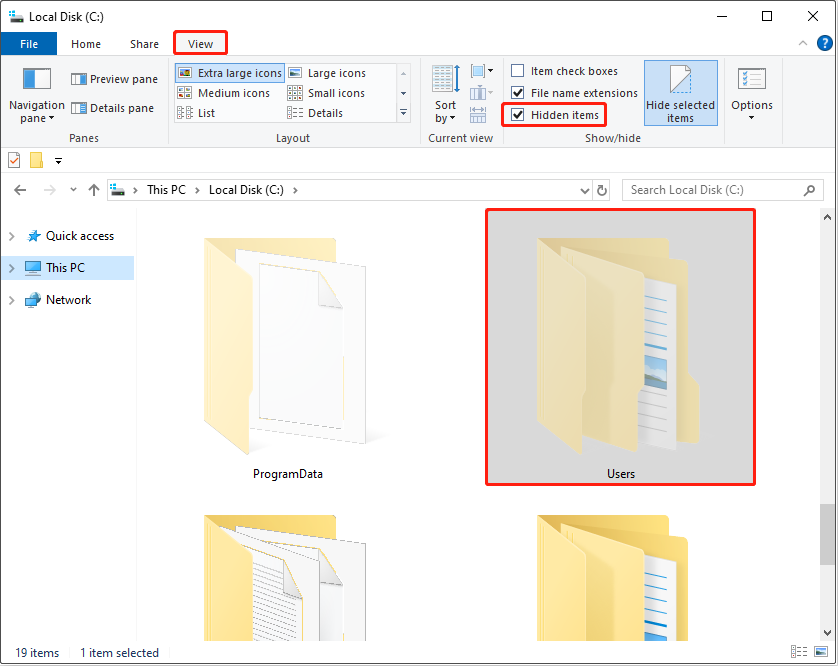Click the Get Help question mark

coord(822,44)
